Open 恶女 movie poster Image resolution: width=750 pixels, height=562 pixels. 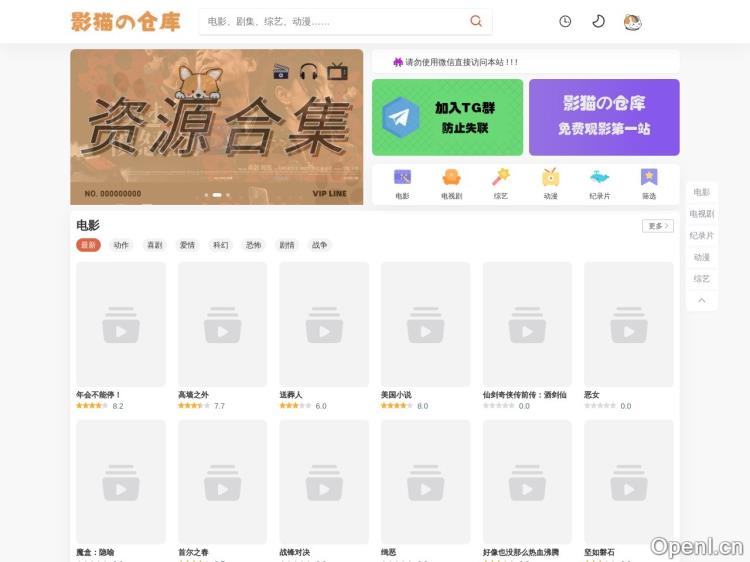[x=629, y=324]
